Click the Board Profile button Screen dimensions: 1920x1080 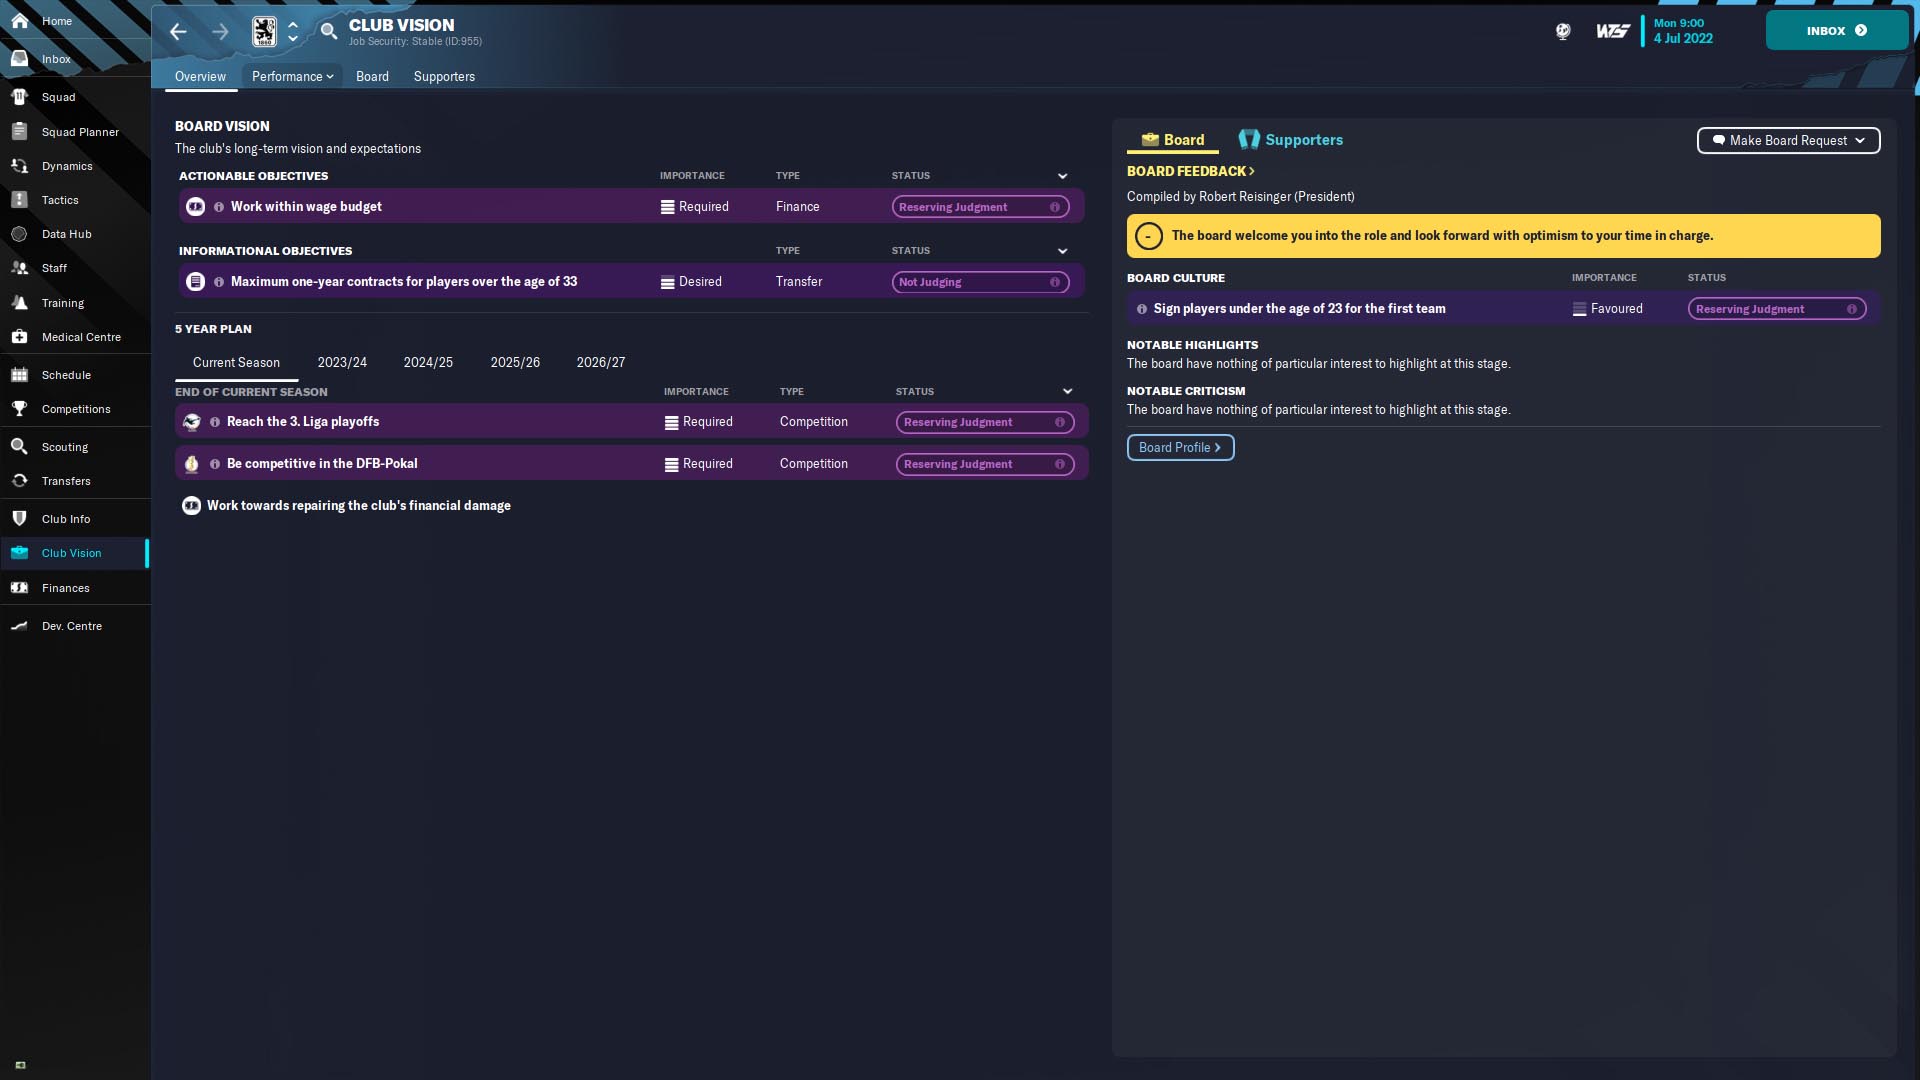(1180, 447)
